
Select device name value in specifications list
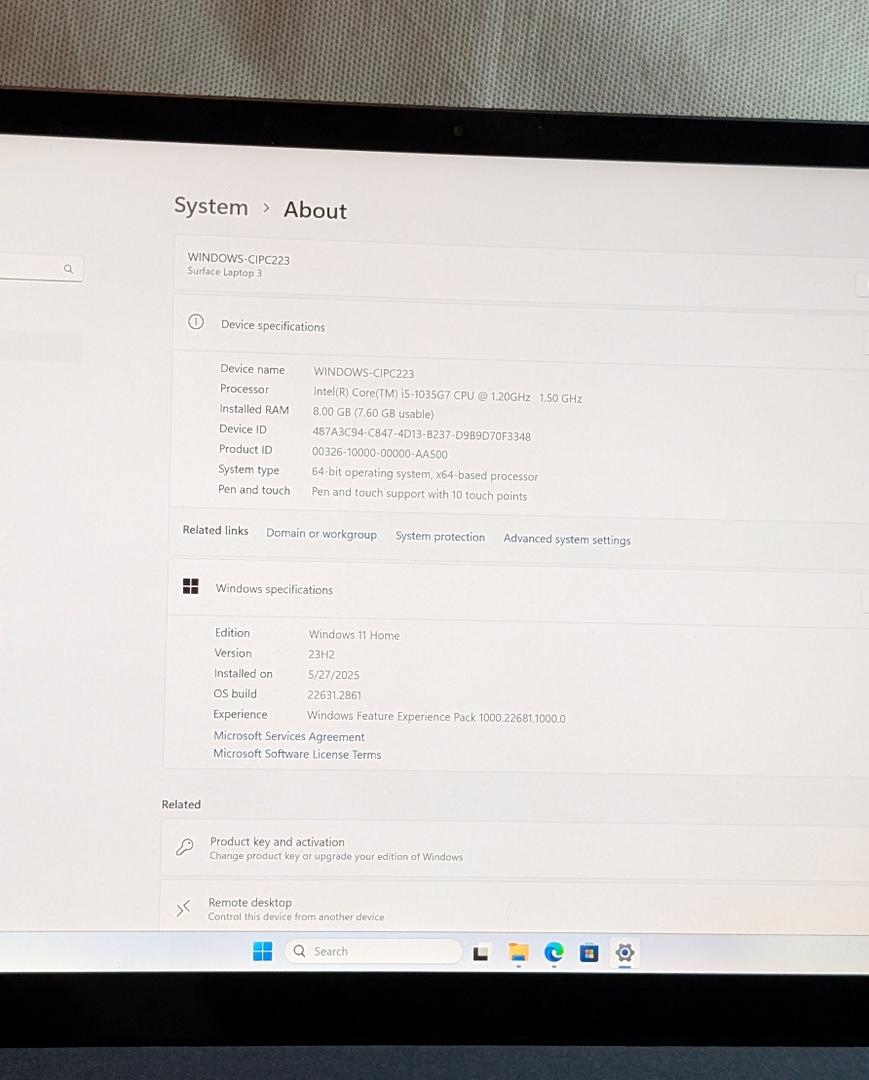364,373
